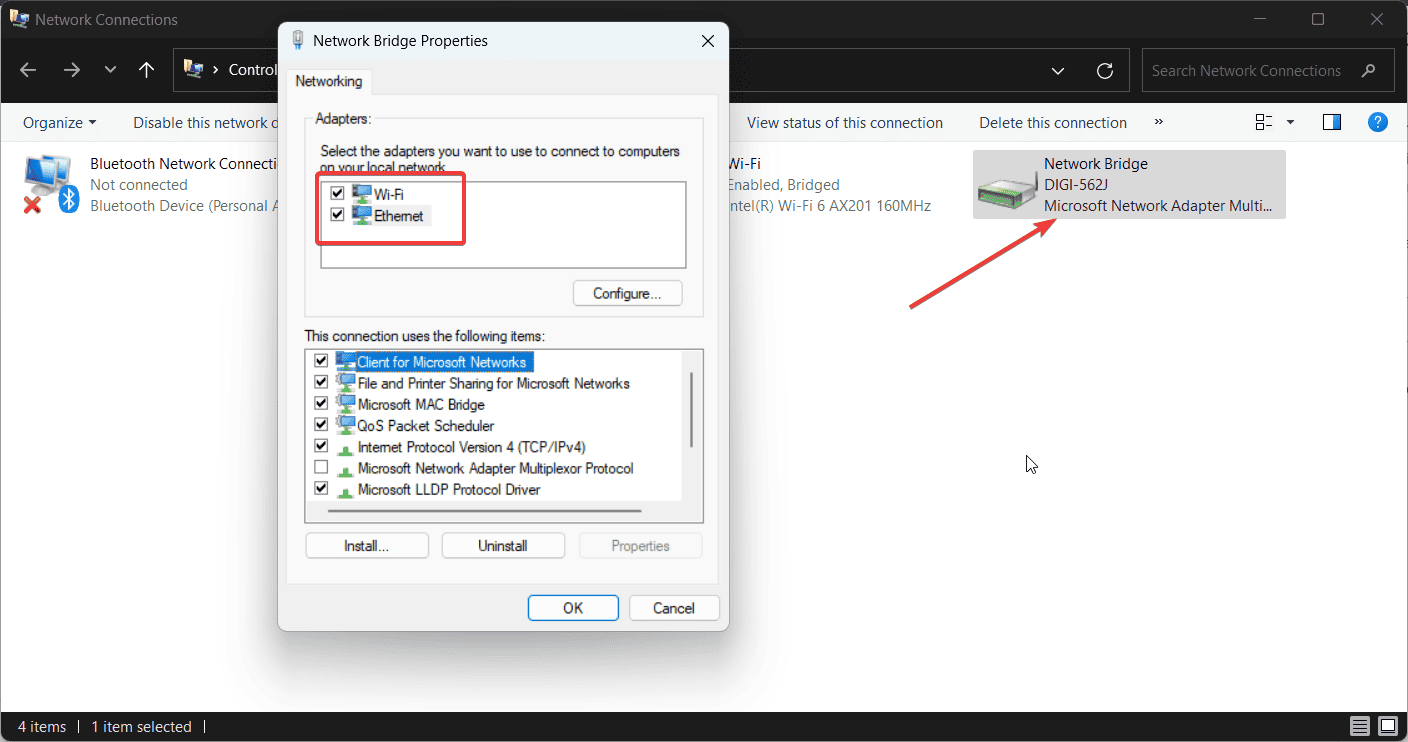Click the Uninstall button
This screenshot has width=1408, height=742.
point(503,546)
